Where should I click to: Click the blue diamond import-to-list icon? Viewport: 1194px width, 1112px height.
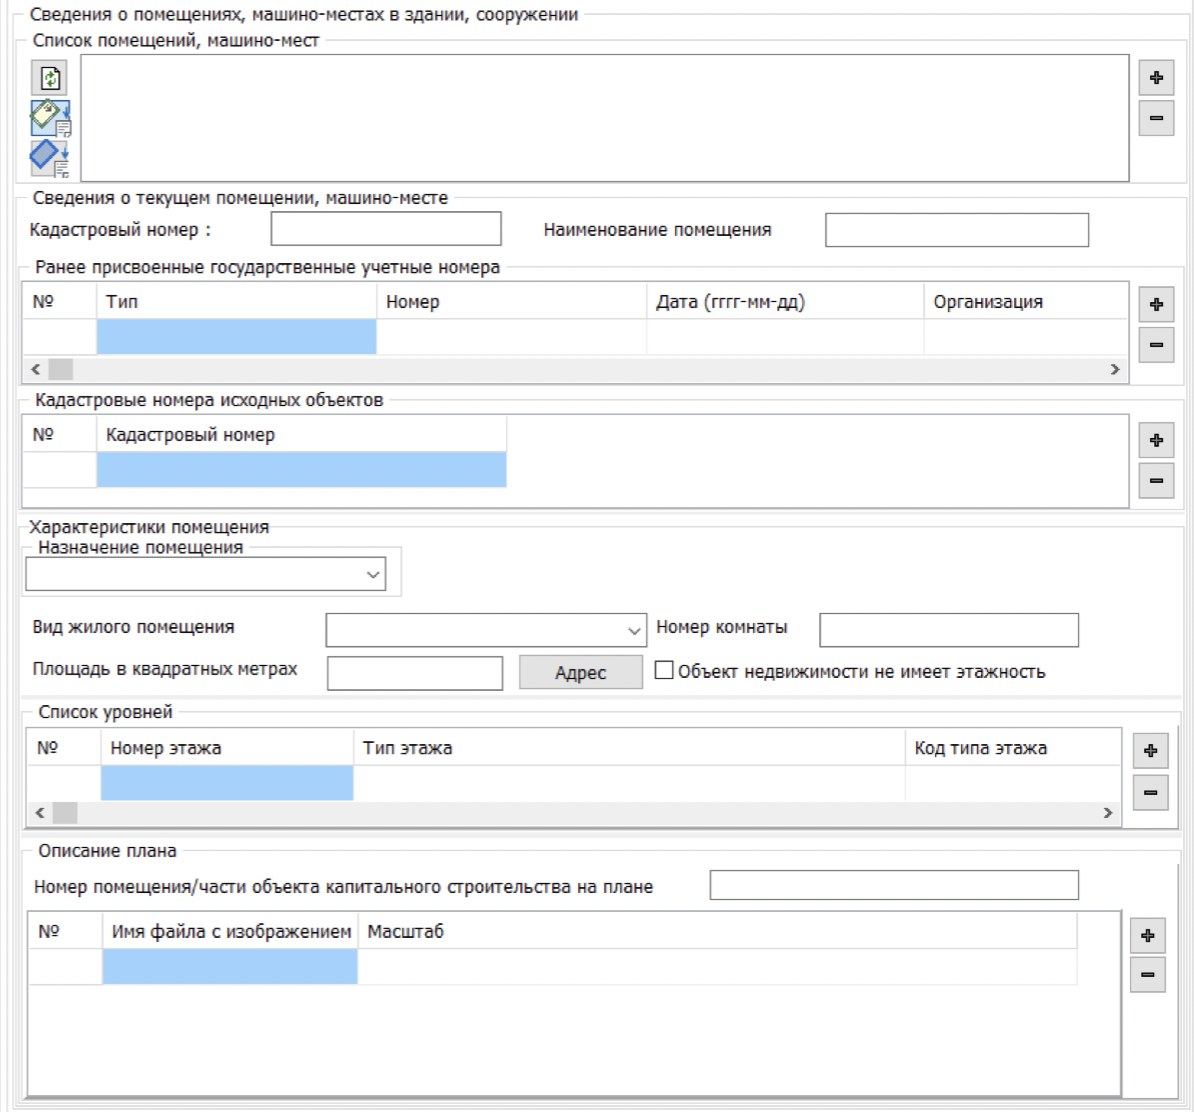click(50, 158)
